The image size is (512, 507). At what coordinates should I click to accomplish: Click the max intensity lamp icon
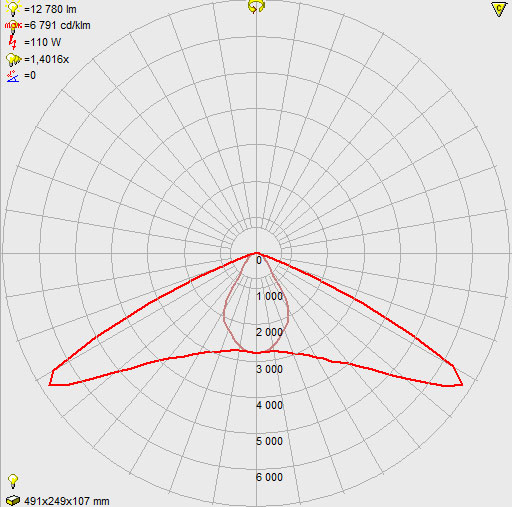click(x=13, y=26)
